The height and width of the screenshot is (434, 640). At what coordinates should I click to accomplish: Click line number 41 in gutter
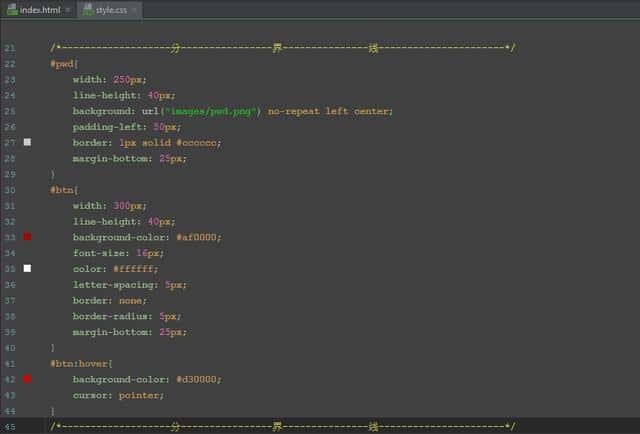tap(10, 364)
